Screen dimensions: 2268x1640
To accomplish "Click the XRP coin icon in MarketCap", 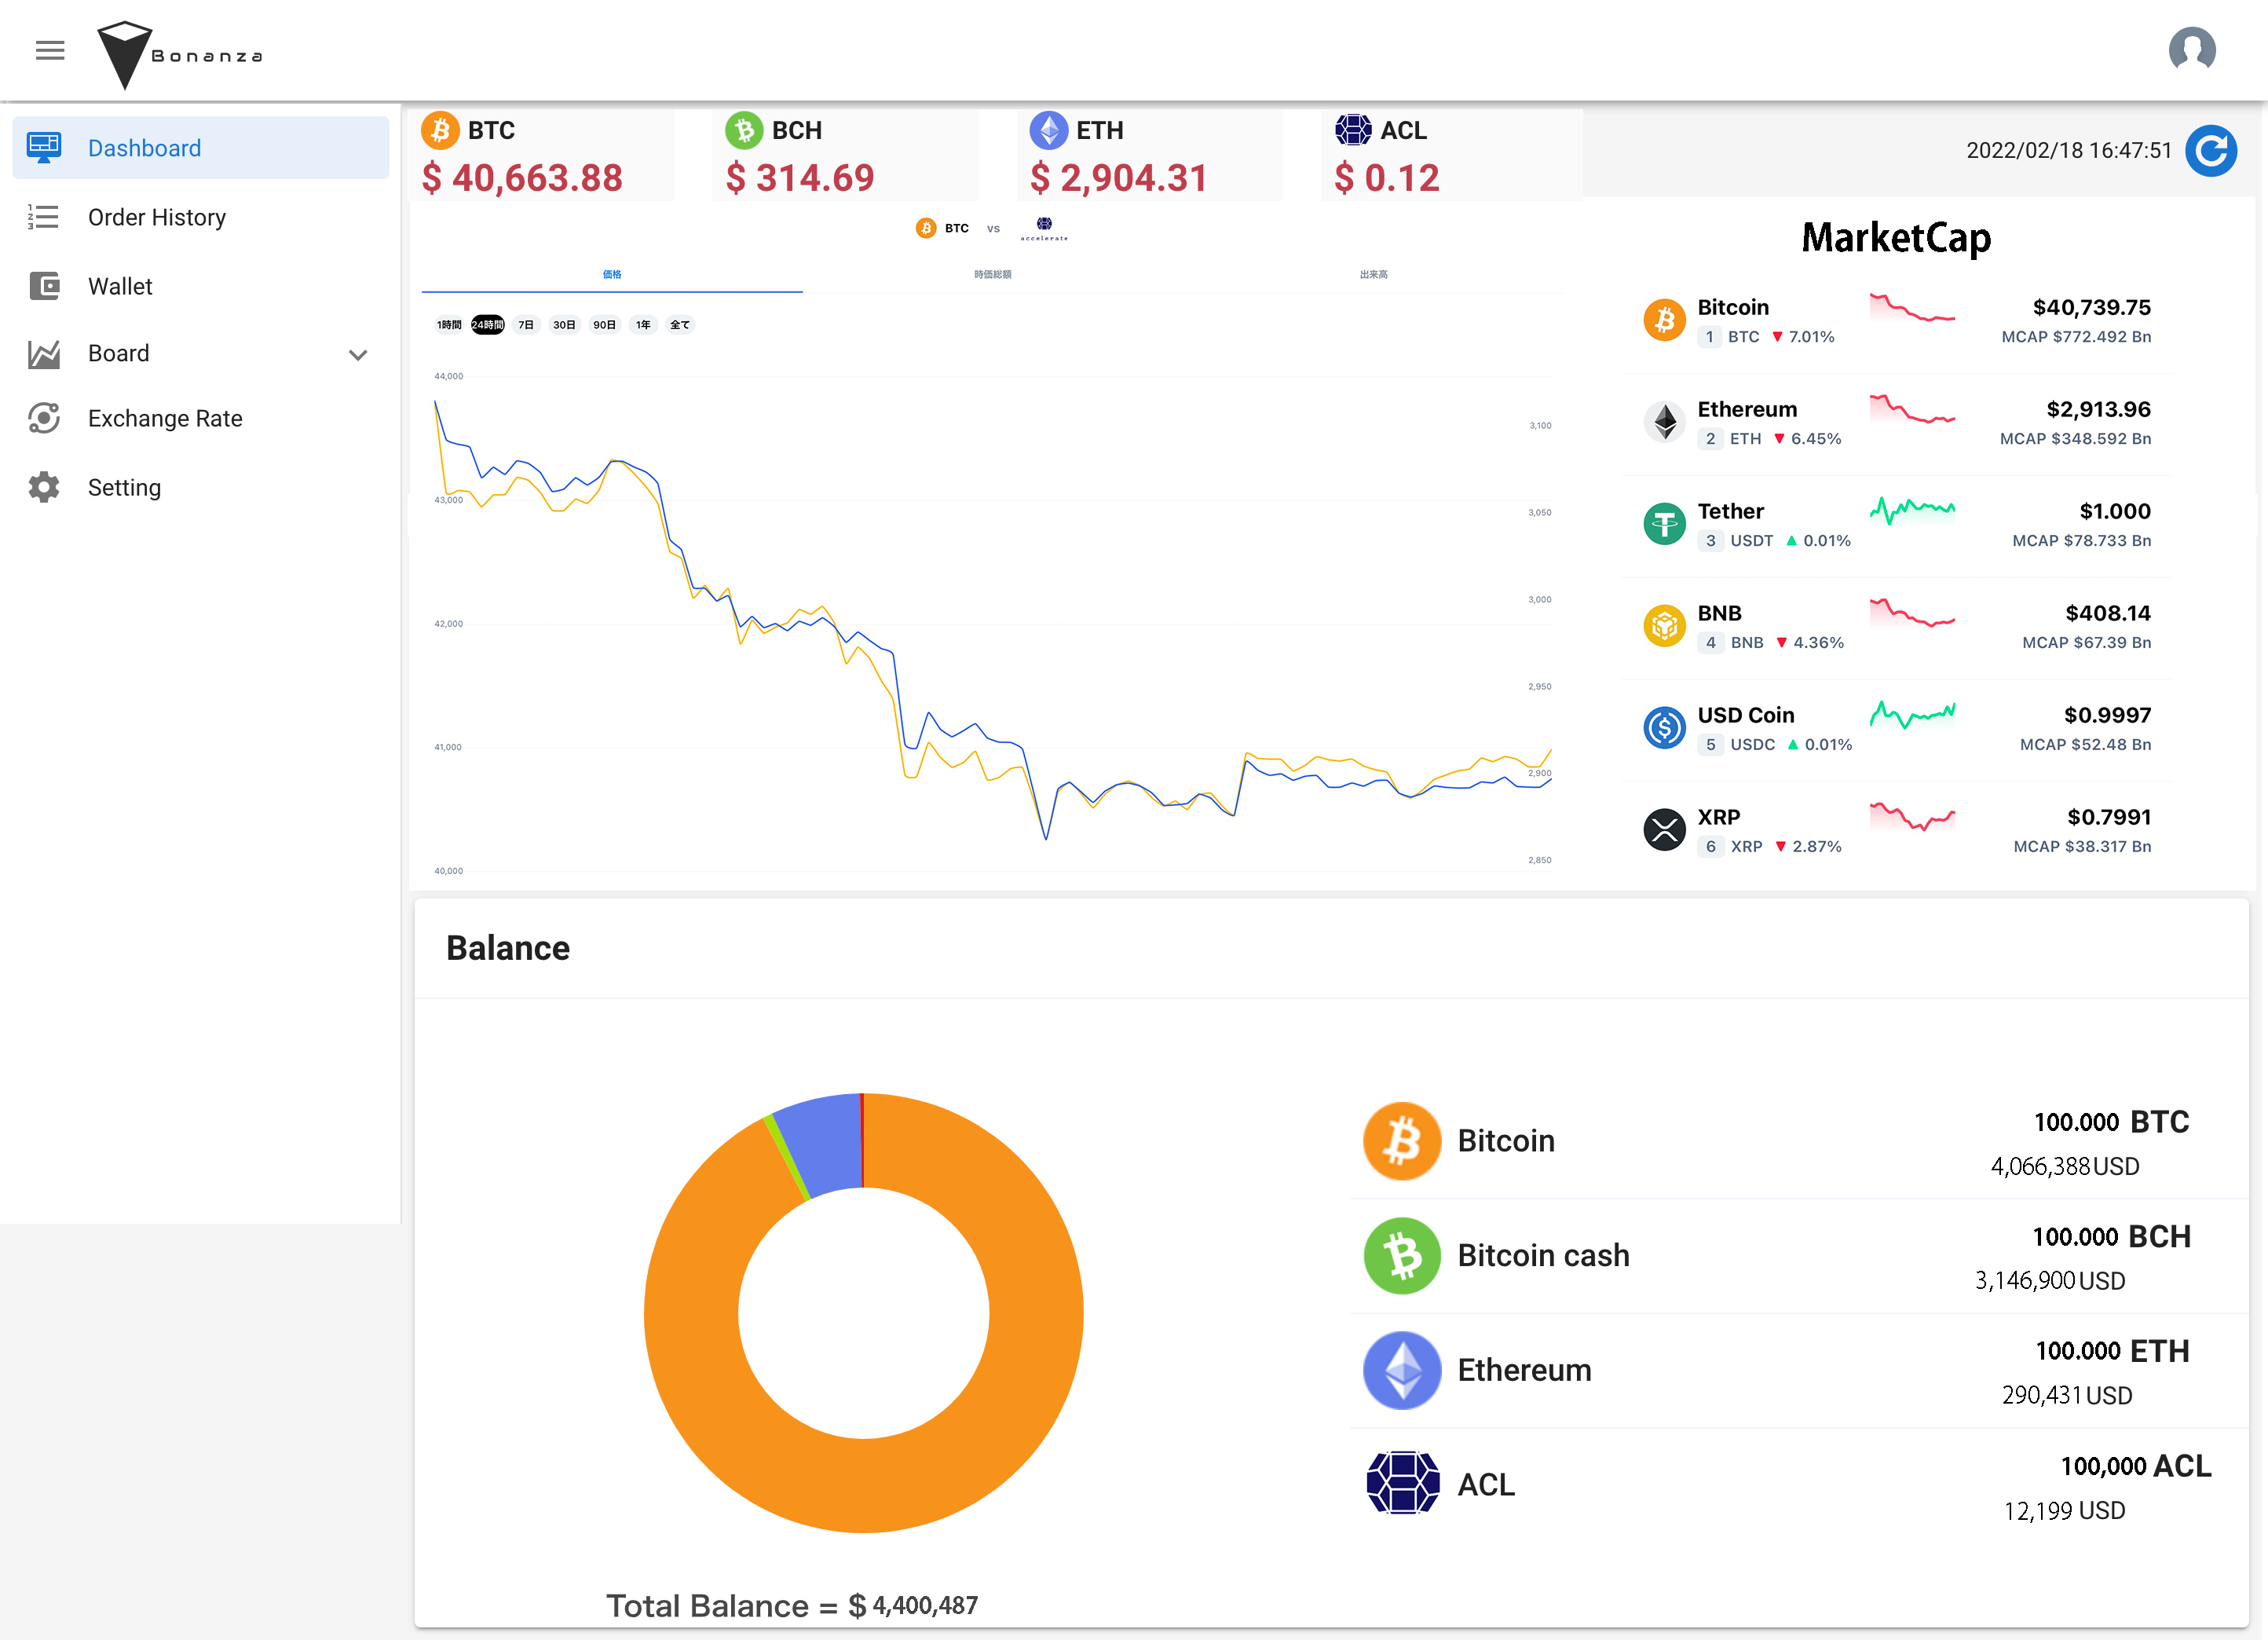I will (1664, 830).
